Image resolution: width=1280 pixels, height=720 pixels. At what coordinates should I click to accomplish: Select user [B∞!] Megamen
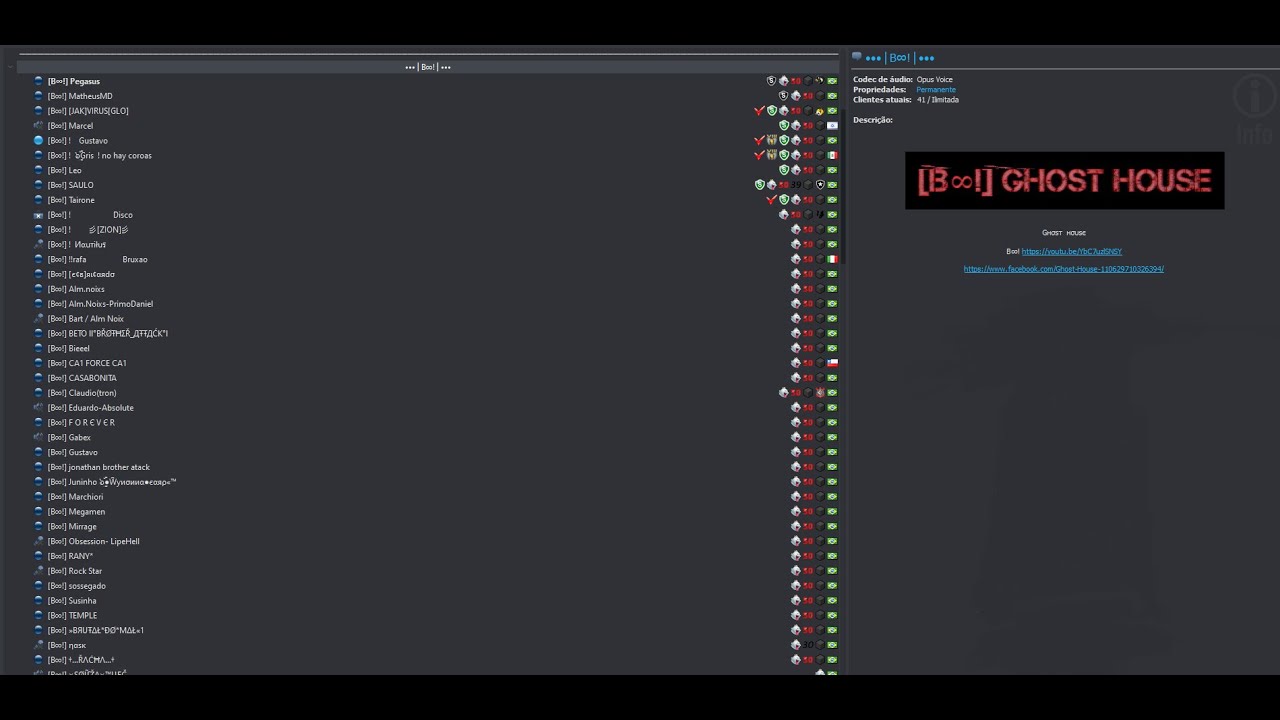[x=76, y=512]
